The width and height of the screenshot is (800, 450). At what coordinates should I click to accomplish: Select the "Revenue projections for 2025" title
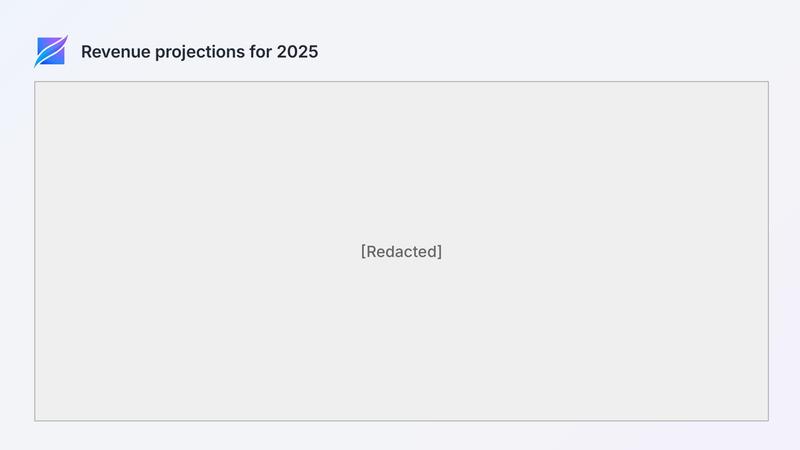point(199,52)
